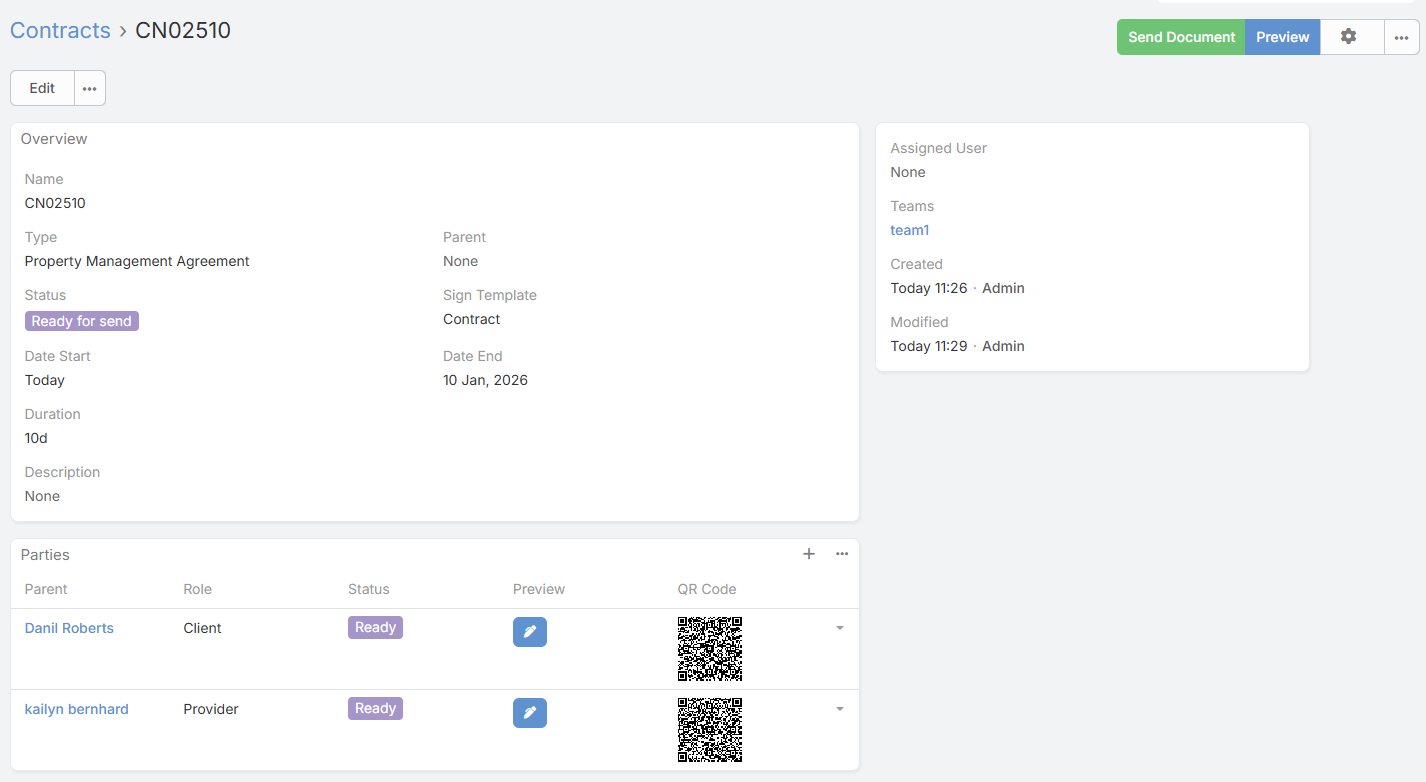Screen dimensions: 1426x782
Task: Add a new party with plus icon
Action: 809,554
